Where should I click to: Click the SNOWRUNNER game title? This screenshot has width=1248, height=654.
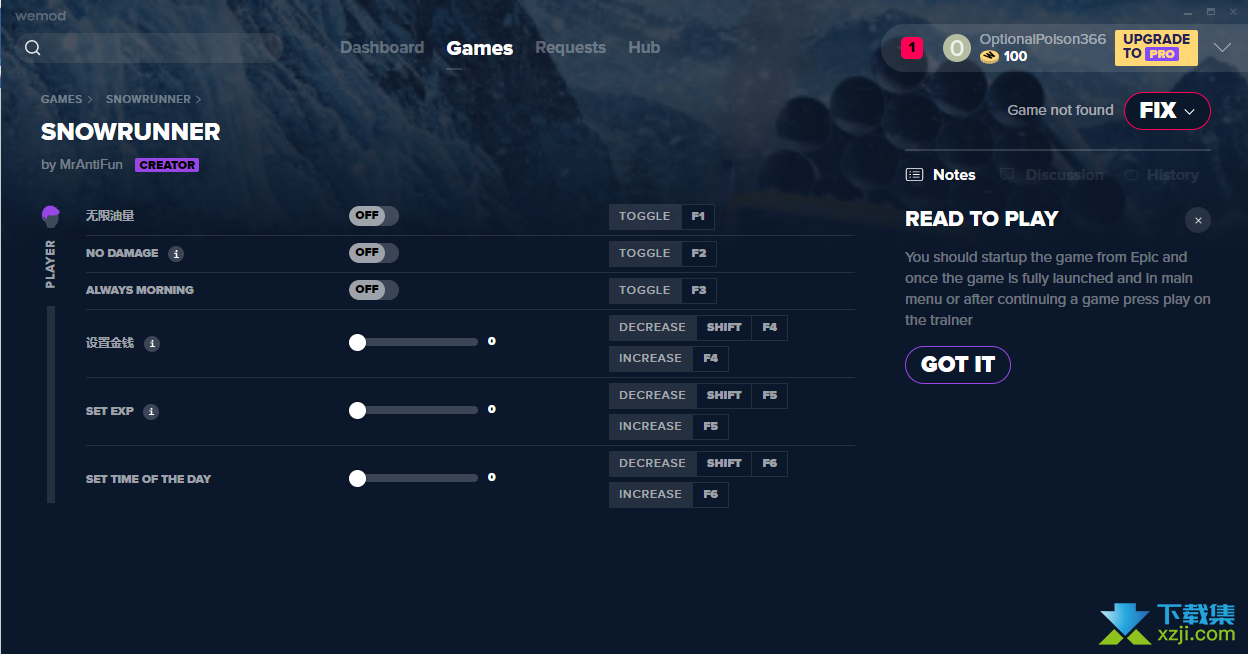(x=131, y=132)
